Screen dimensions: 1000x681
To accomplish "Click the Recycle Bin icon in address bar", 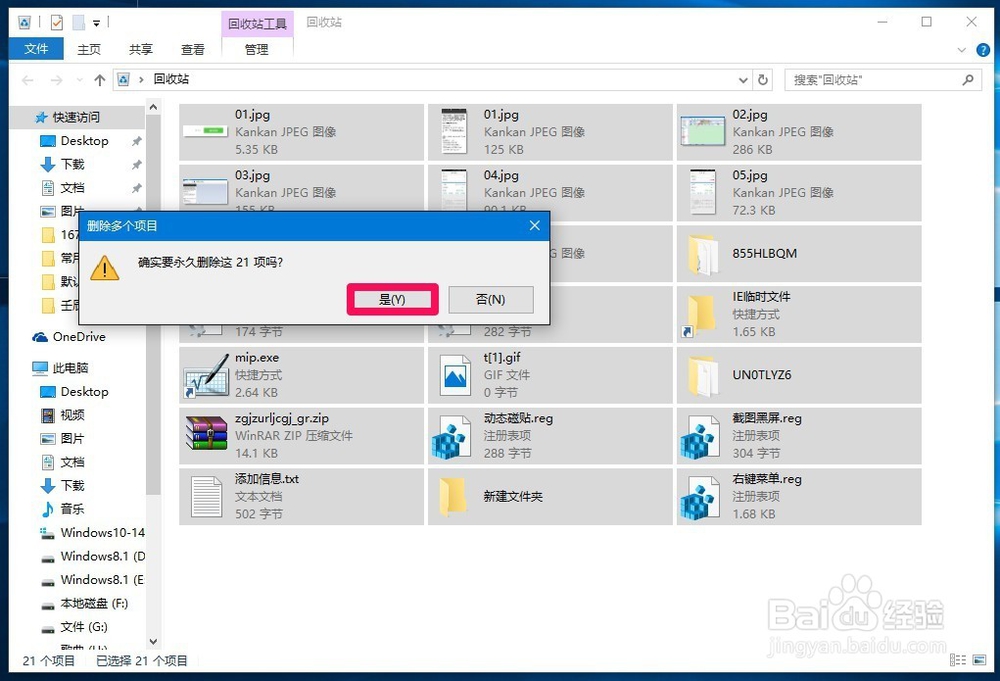I will pyautogui.click(x=122, y=79).
